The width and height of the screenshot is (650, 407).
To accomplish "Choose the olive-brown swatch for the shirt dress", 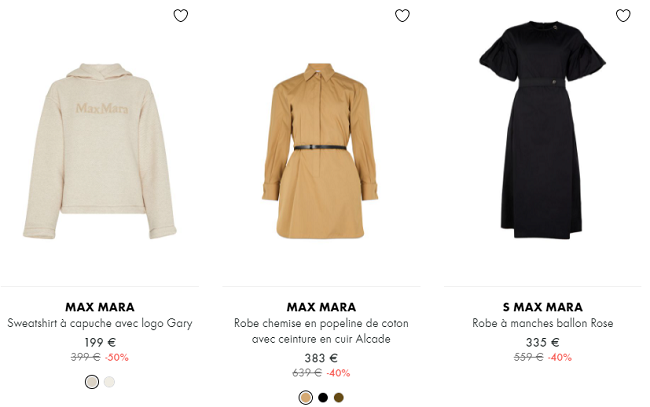I will point(339,398).
